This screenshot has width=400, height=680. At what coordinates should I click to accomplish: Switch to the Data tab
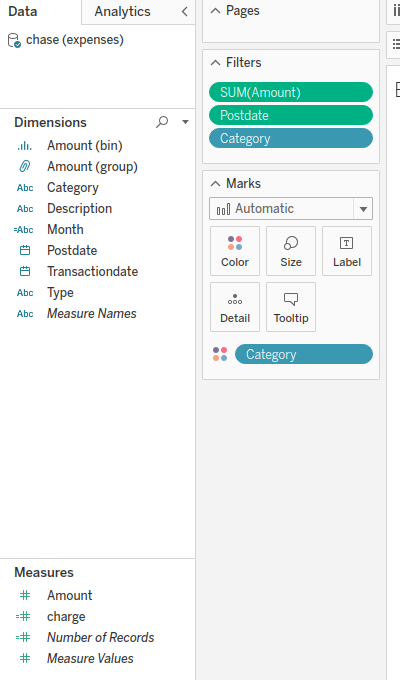coord(23,12)
